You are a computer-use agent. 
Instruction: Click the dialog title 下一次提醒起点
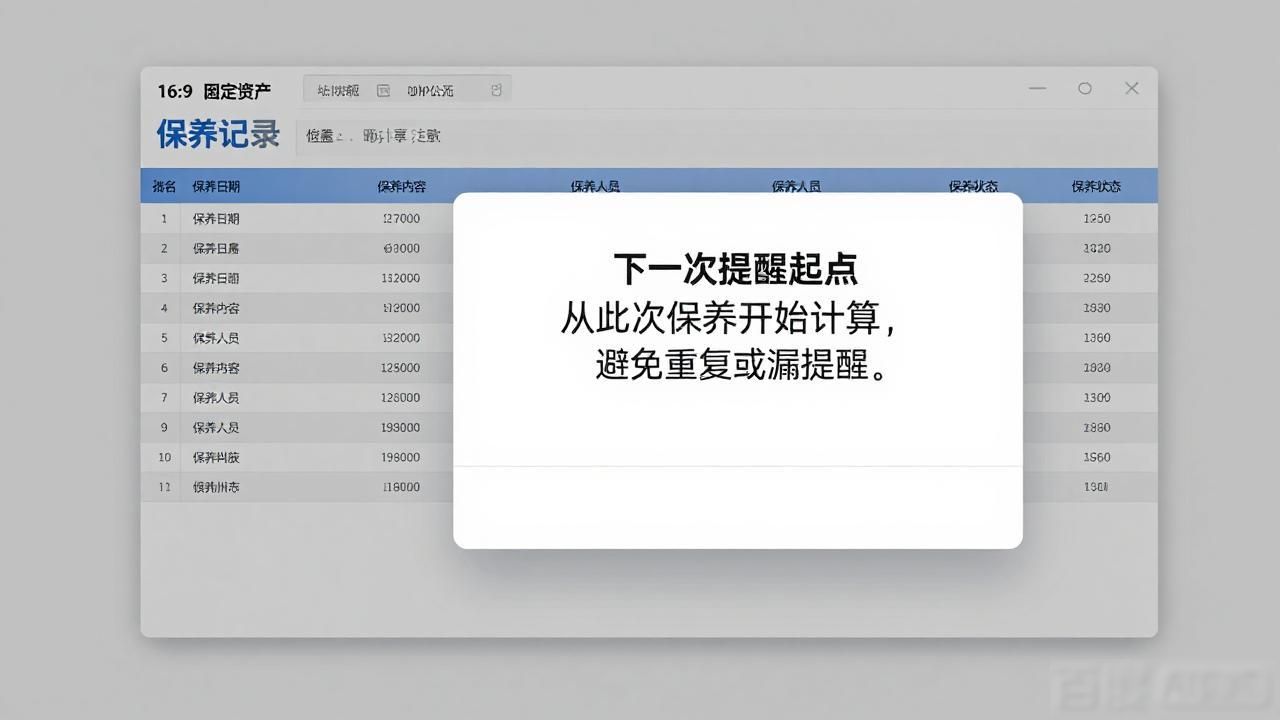pyautogui.click(x=735, y=269)
